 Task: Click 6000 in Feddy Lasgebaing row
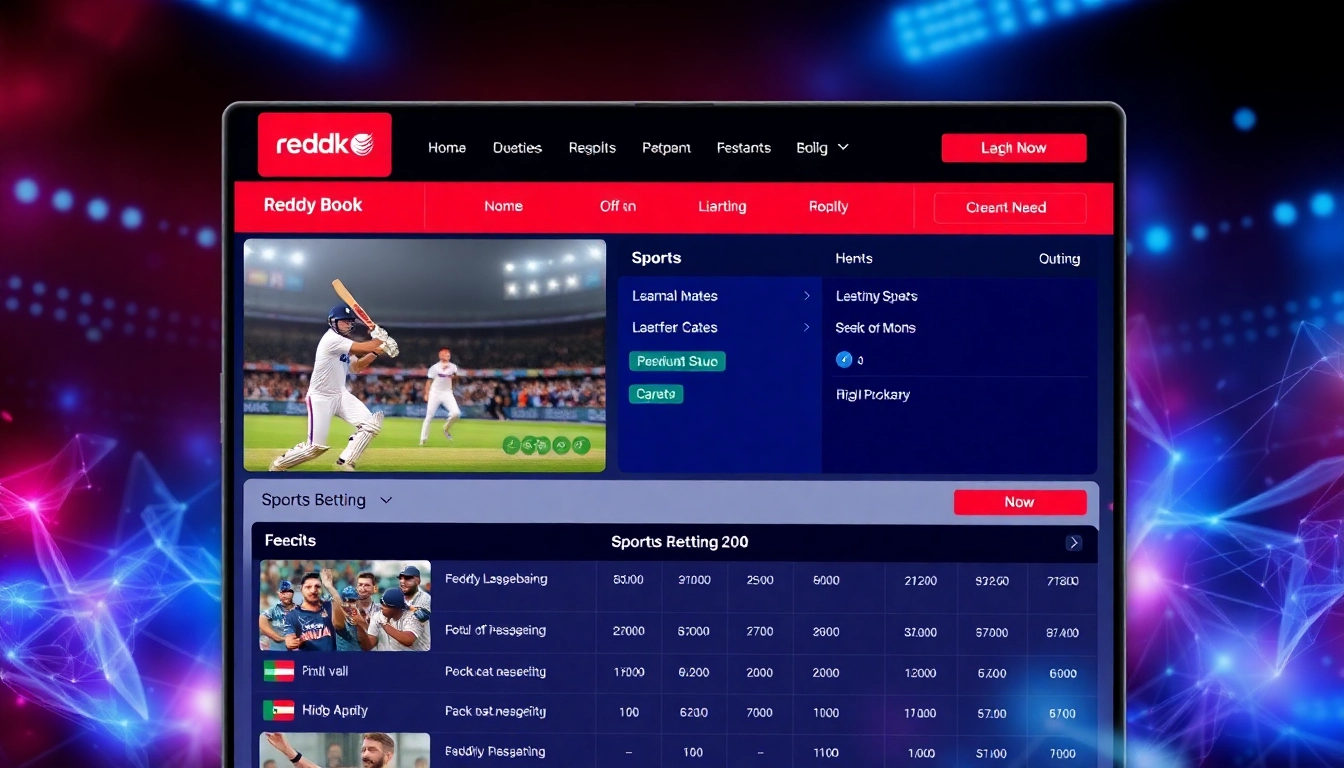point(826,580)
